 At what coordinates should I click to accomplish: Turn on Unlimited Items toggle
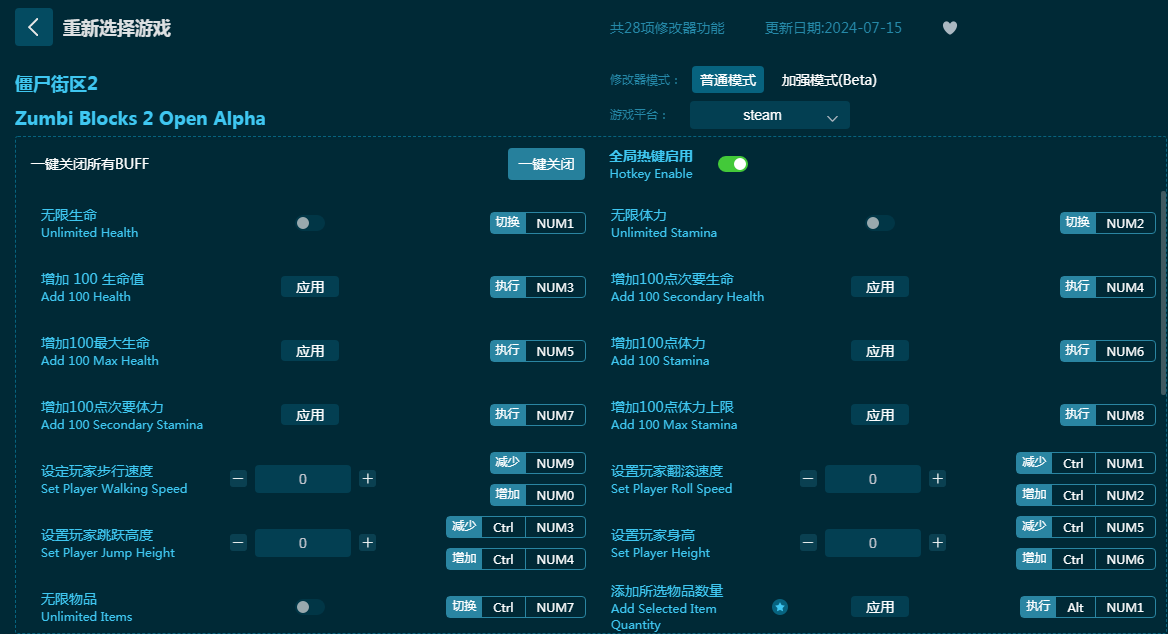pos(309,607)
